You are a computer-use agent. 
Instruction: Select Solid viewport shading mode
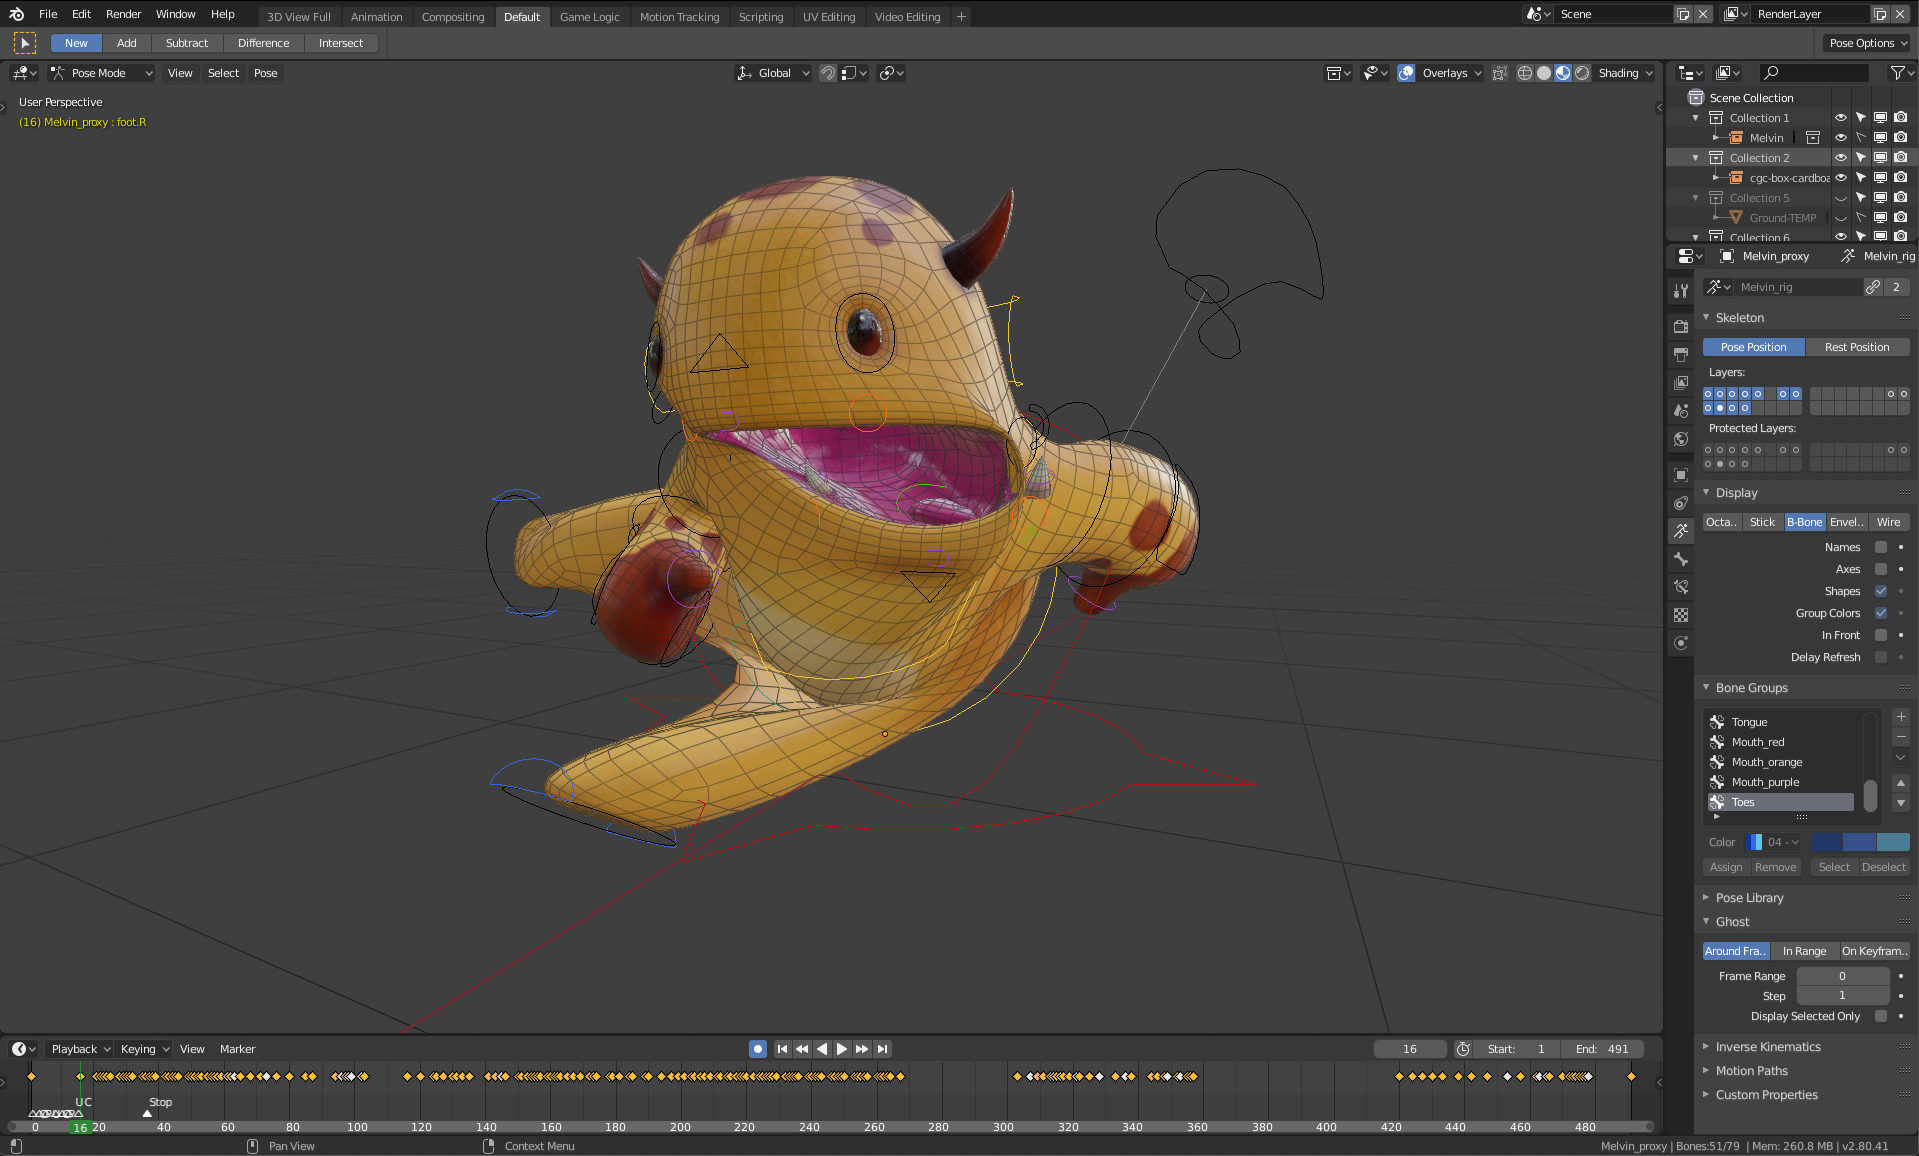tap(1545, 73)
